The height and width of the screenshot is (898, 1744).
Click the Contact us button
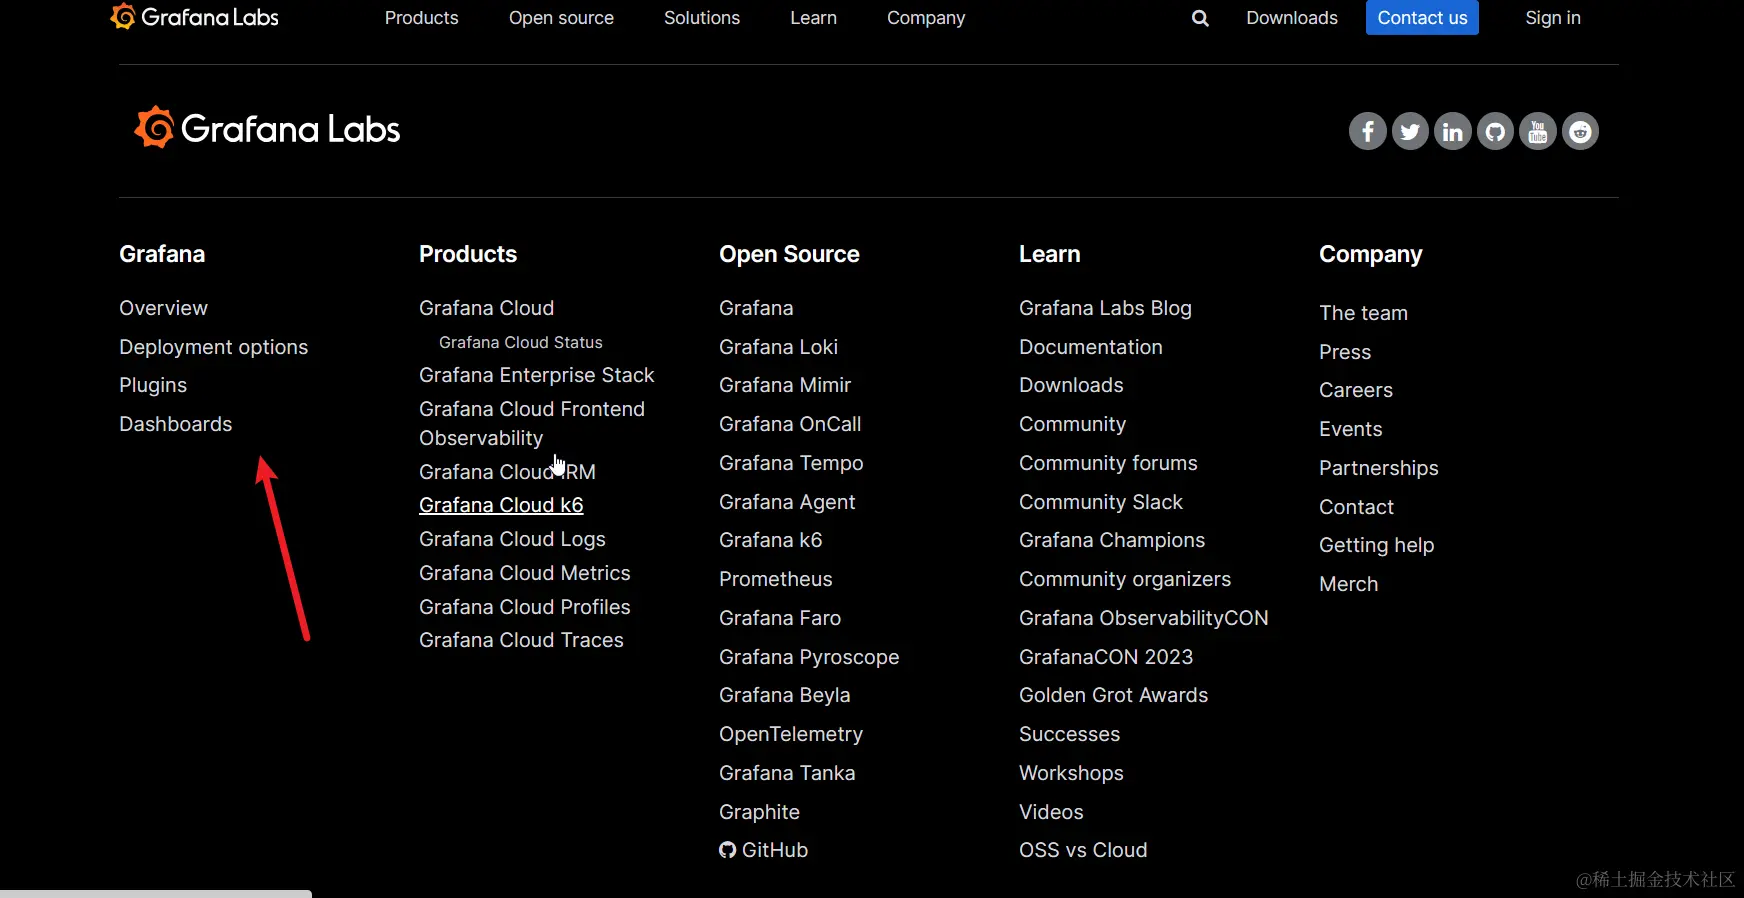point(1422,18)
